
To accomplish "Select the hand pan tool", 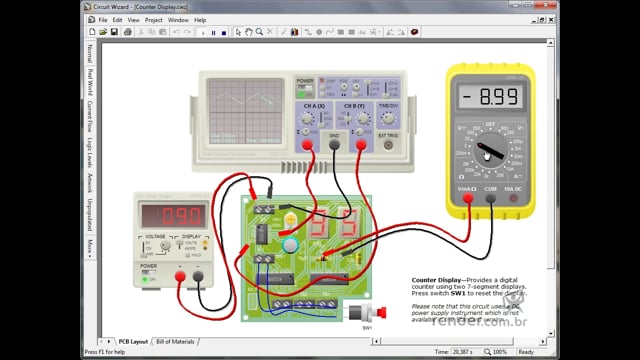I will click(x=249, y=32).
